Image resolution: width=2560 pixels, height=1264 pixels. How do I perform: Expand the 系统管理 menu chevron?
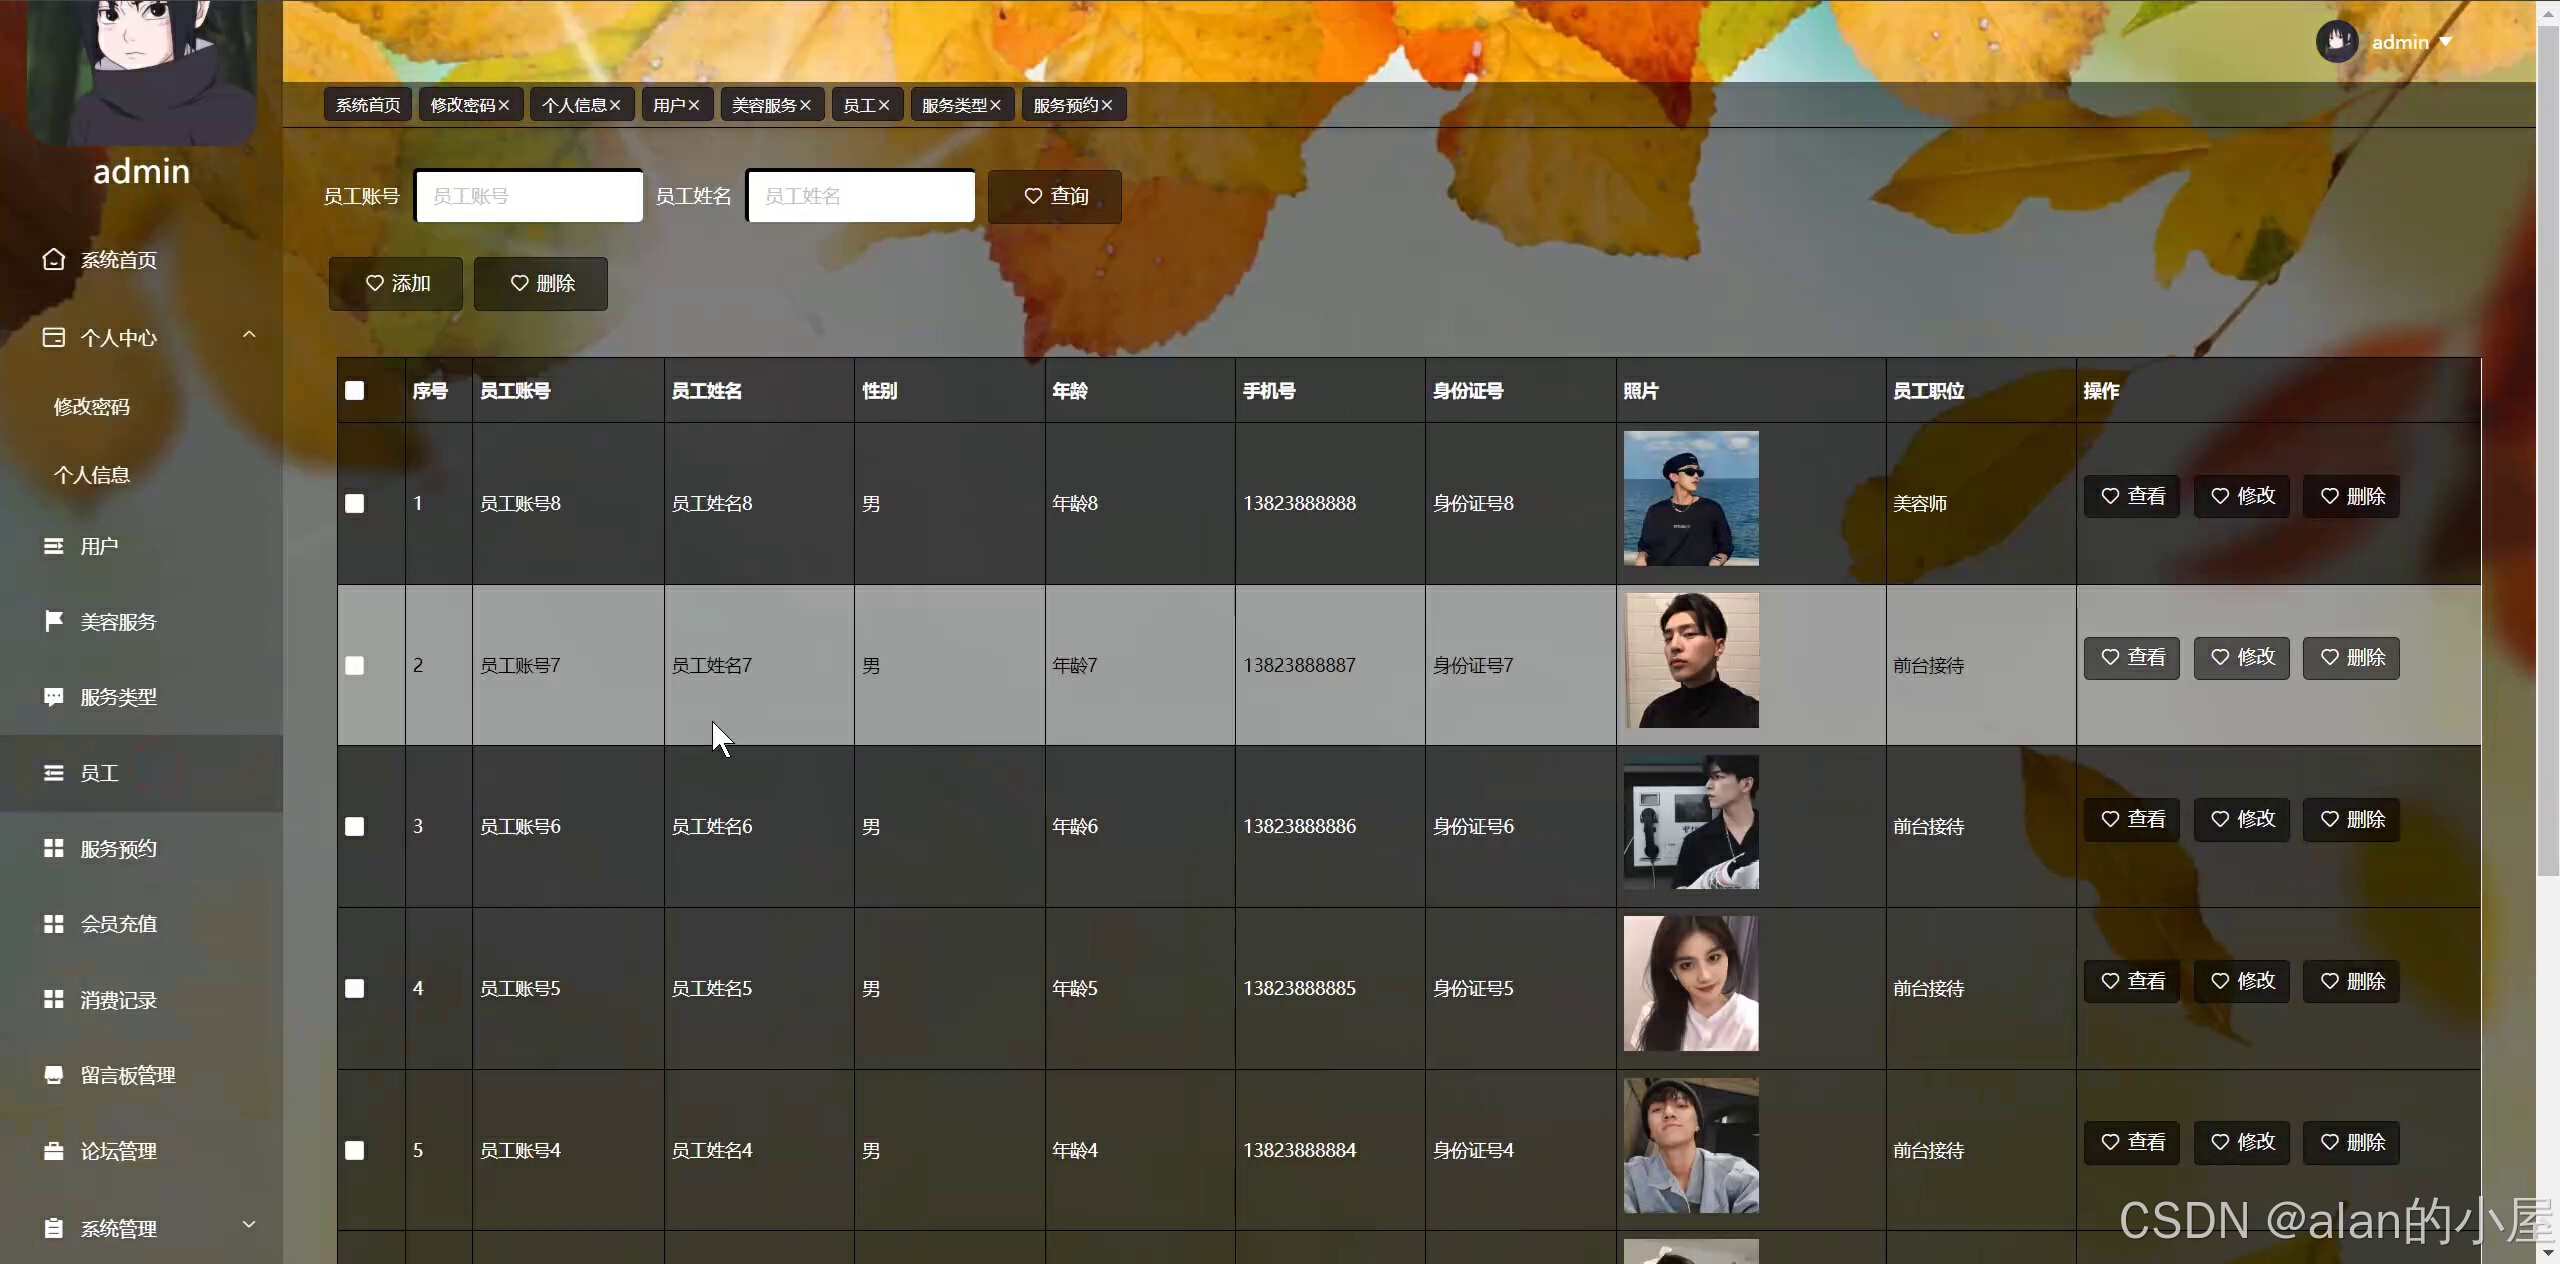(x=249, y=1224)
